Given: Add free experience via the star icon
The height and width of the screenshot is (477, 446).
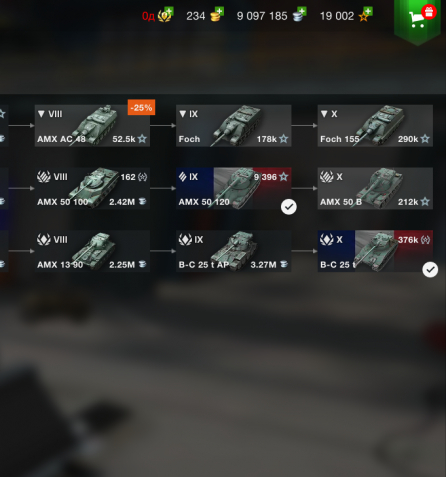Looking at the screenshot, I should pyautogui.click(x=365, y=14).
